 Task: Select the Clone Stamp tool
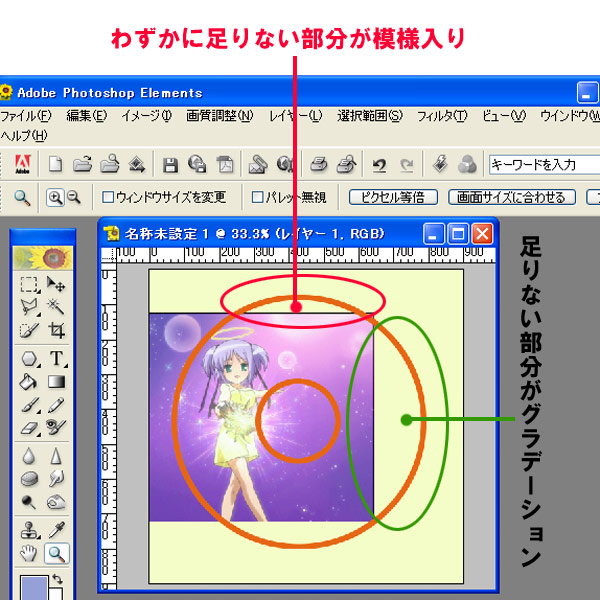29,531
